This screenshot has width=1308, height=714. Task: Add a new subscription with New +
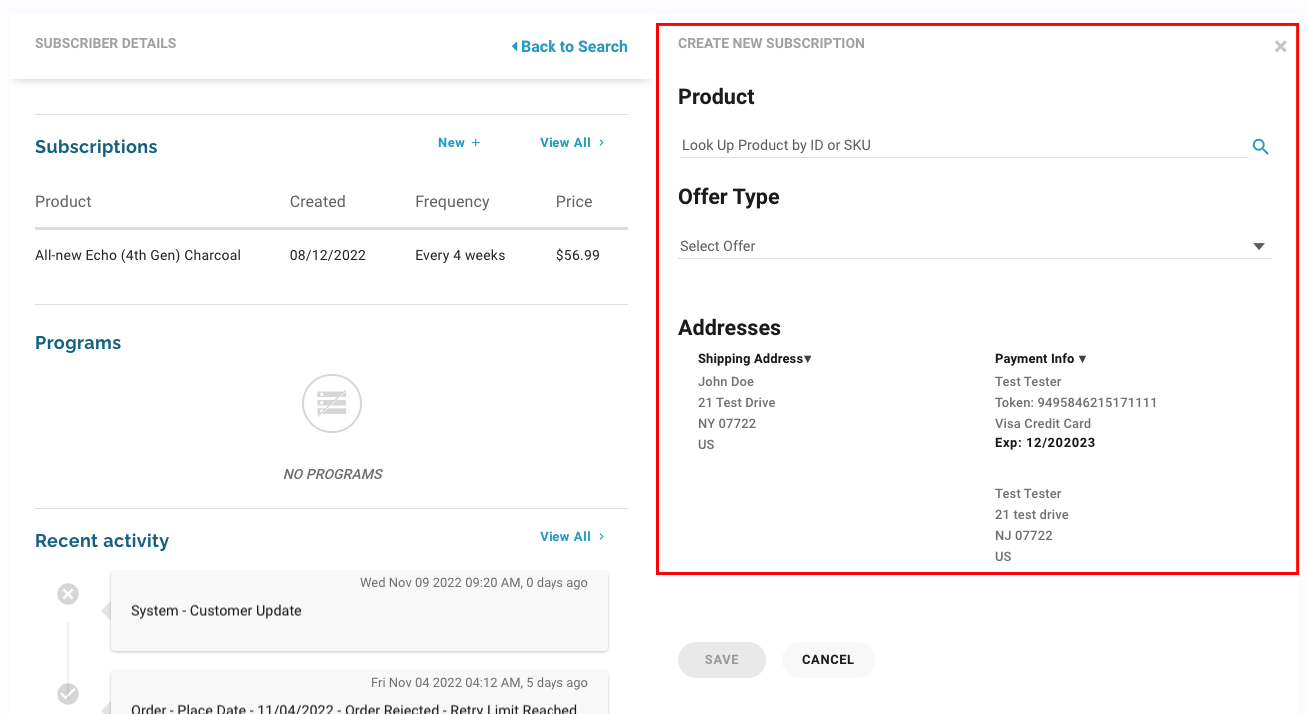(x=459, y=143)
